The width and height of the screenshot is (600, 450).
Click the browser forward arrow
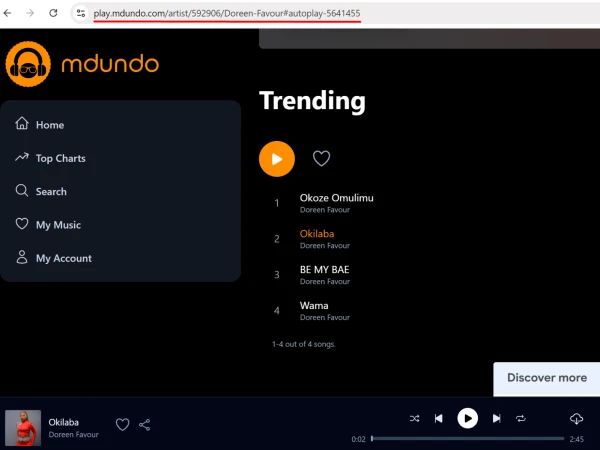[30, 13]
